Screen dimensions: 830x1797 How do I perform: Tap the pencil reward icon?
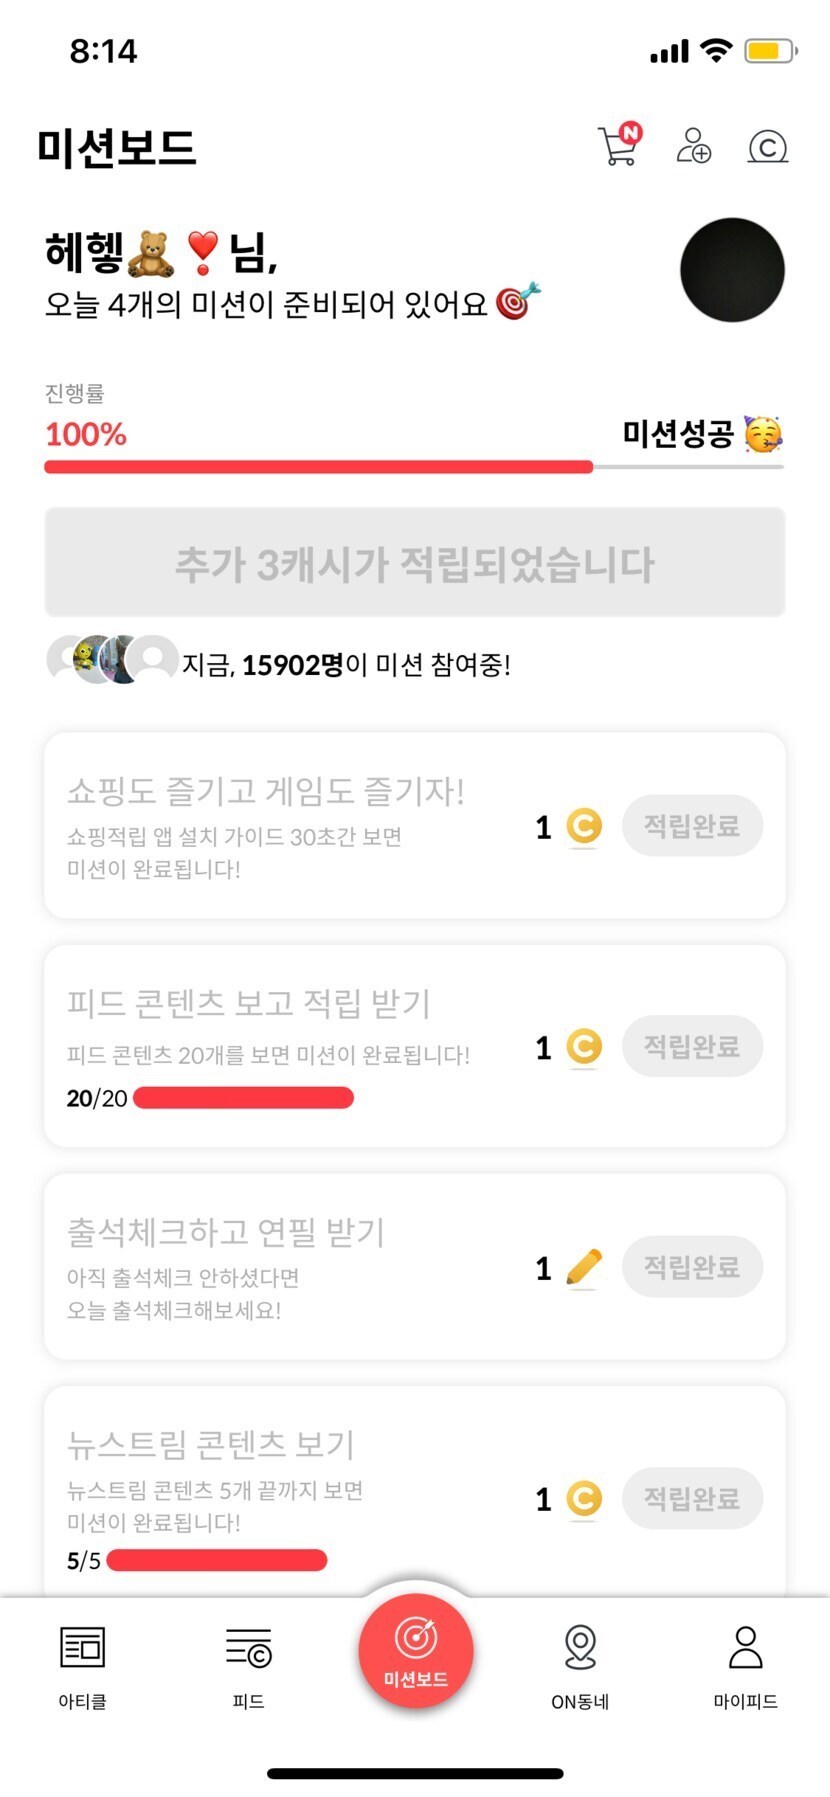(x=584, y=1267)
